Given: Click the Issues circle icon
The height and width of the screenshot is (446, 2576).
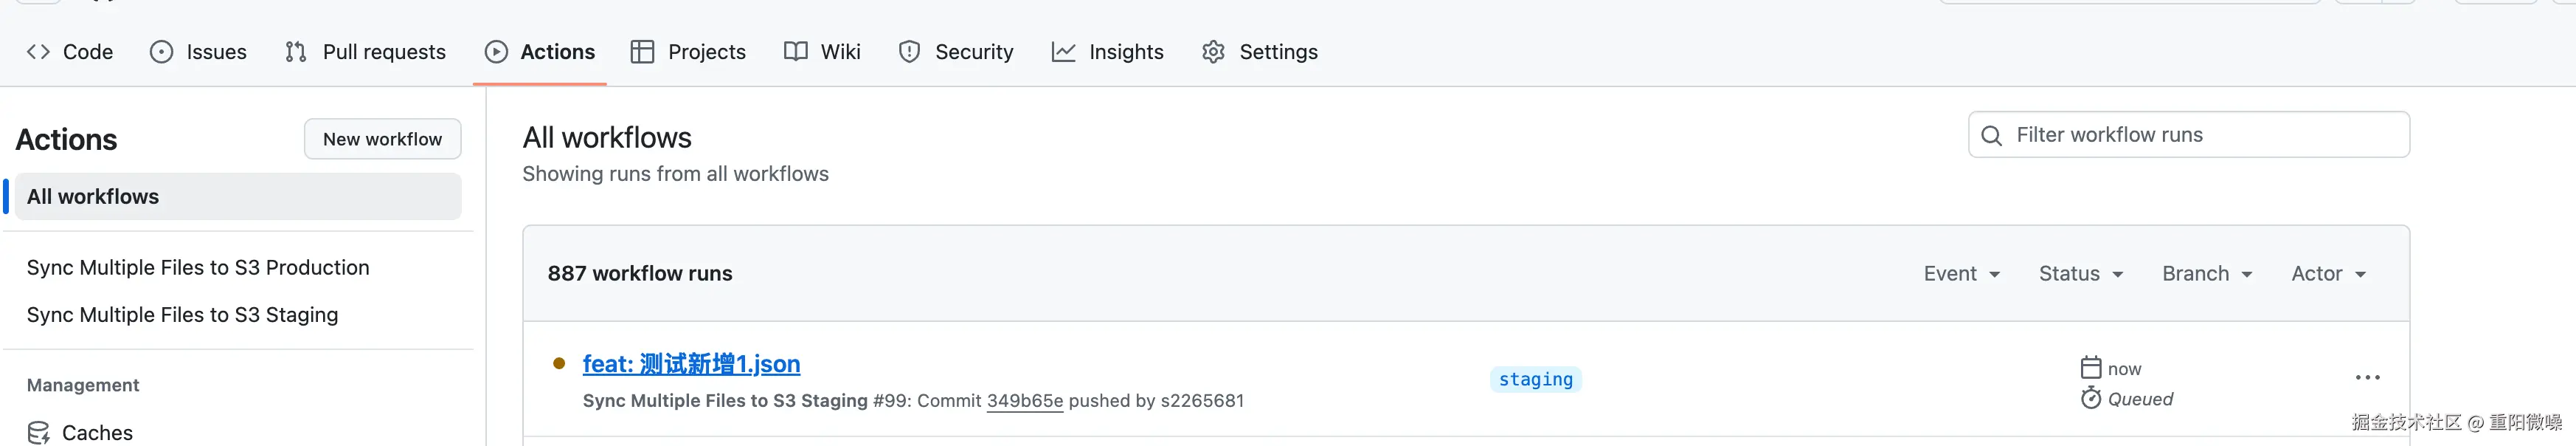Looking at the screenshot, I should coord(161,52).
